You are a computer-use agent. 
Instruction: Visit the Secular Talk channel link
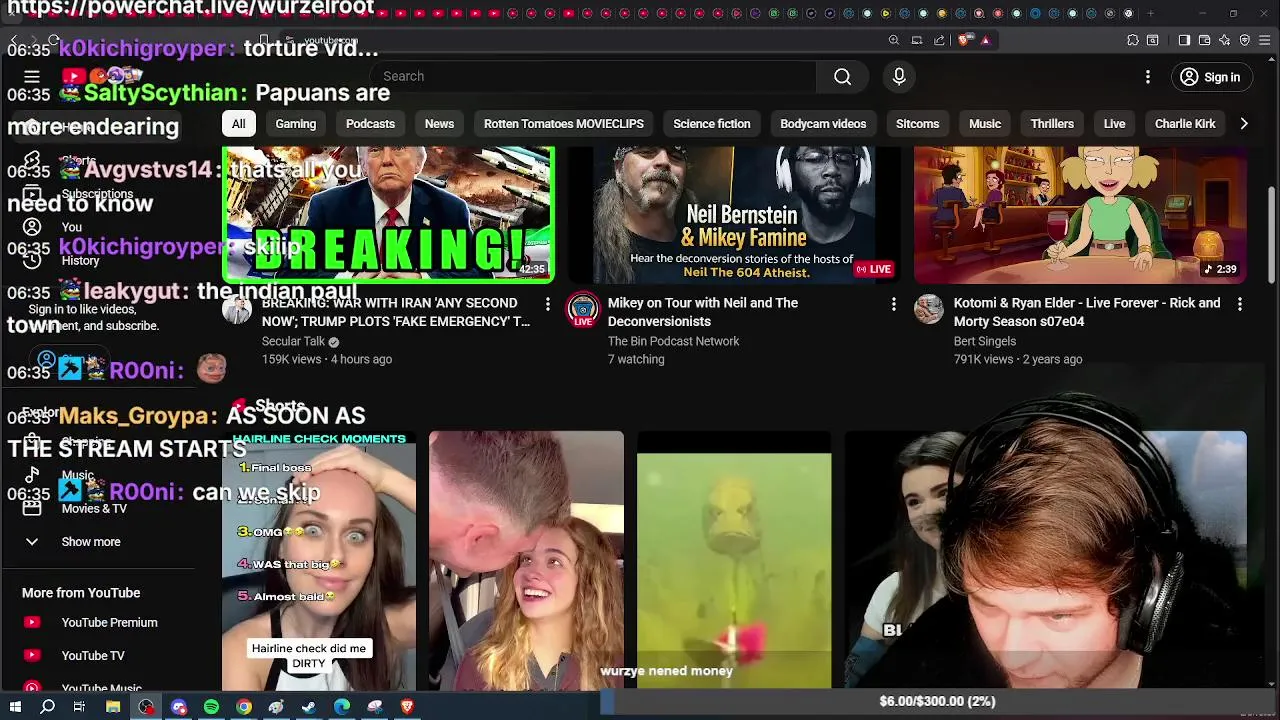[x=293, y=341]
